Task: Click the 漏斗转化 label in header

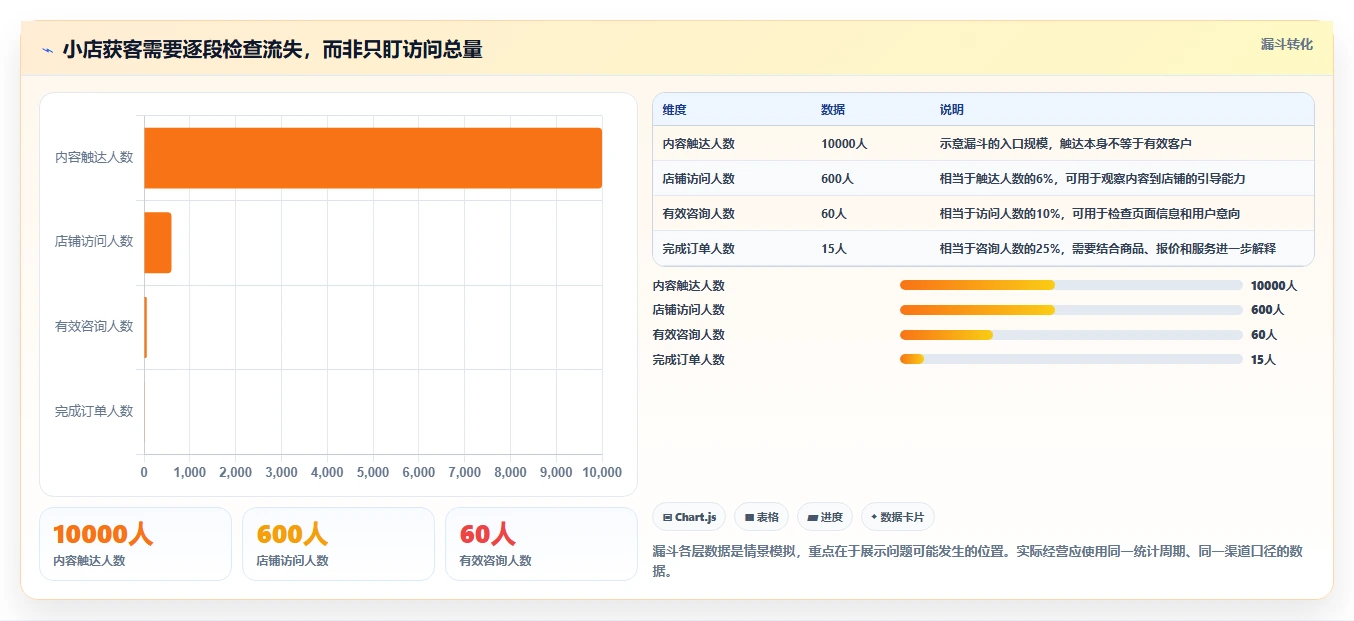Action: [1286, 45]
